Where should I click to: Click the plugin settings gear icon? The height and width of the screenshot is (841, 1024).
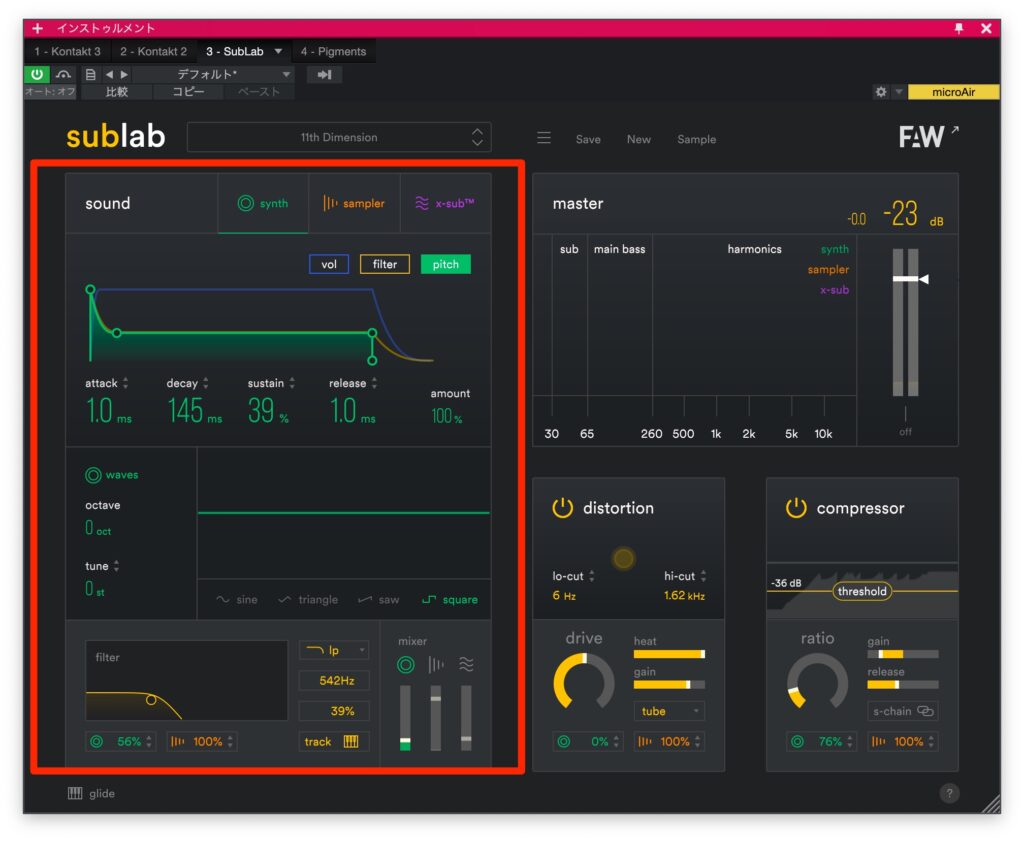pos(880,92)
